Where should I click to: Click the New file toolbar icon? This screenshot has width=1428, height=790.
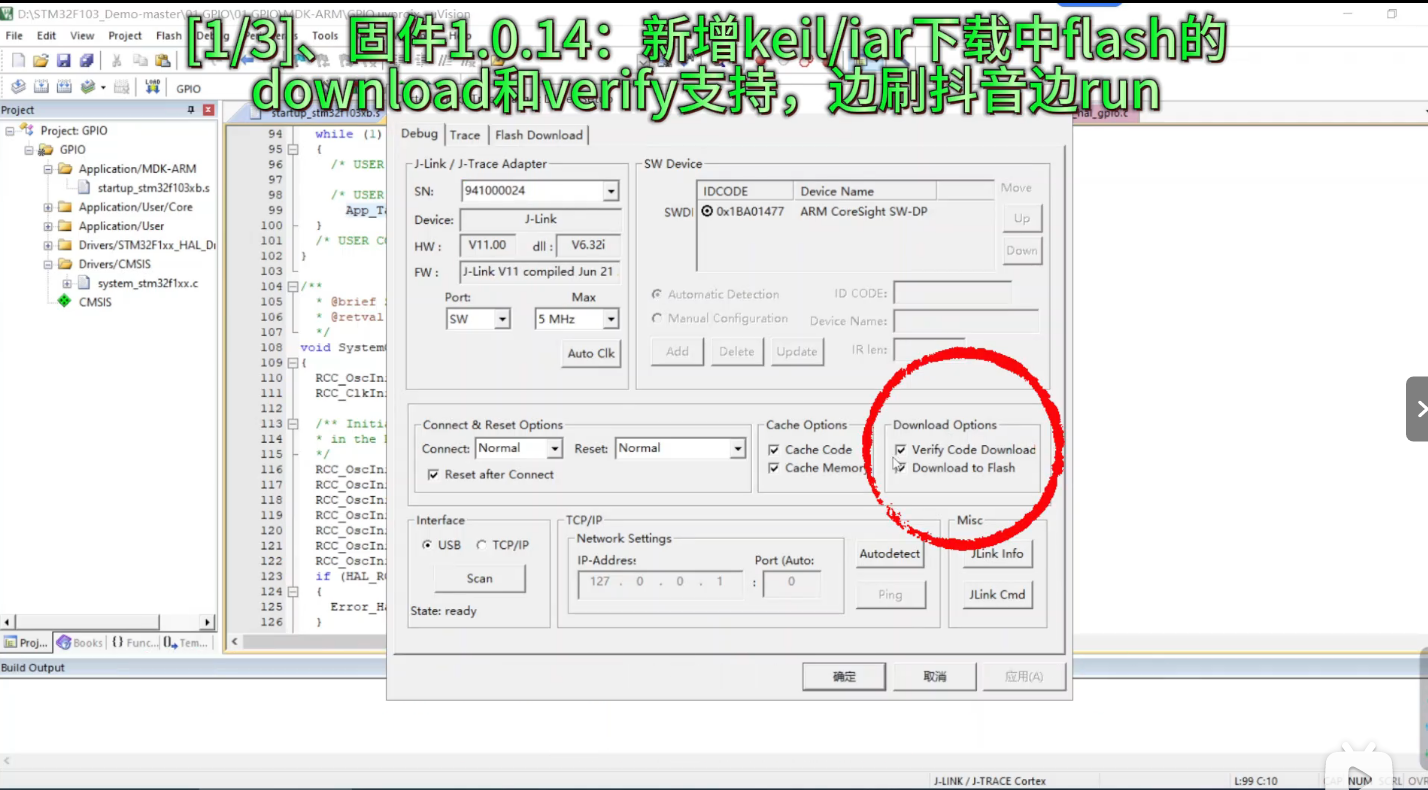[18, 61]
